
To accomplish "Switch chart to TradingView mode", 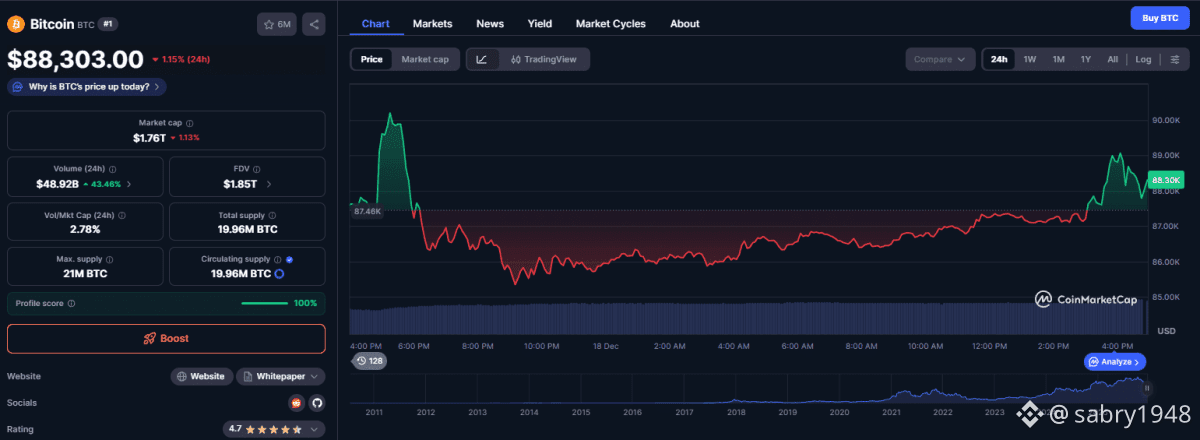I will pyautogui.click(x=543, y=60).
